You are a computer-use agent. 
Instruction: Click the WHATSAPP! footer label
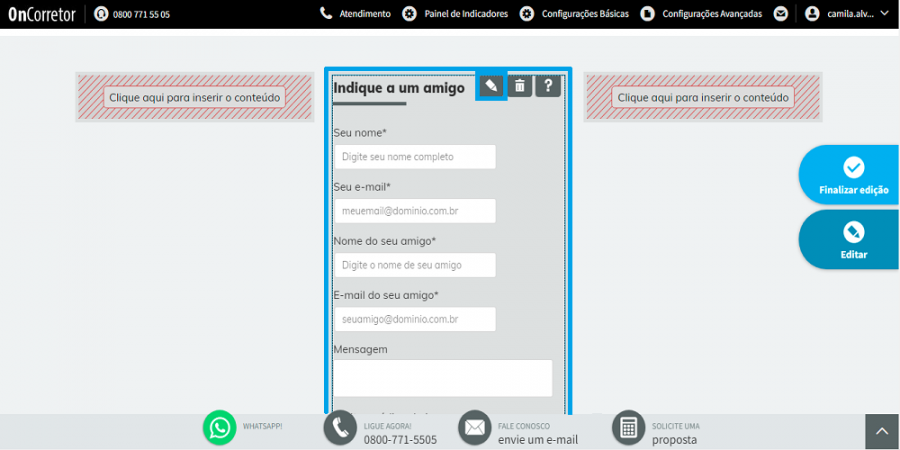coord(262,426)
